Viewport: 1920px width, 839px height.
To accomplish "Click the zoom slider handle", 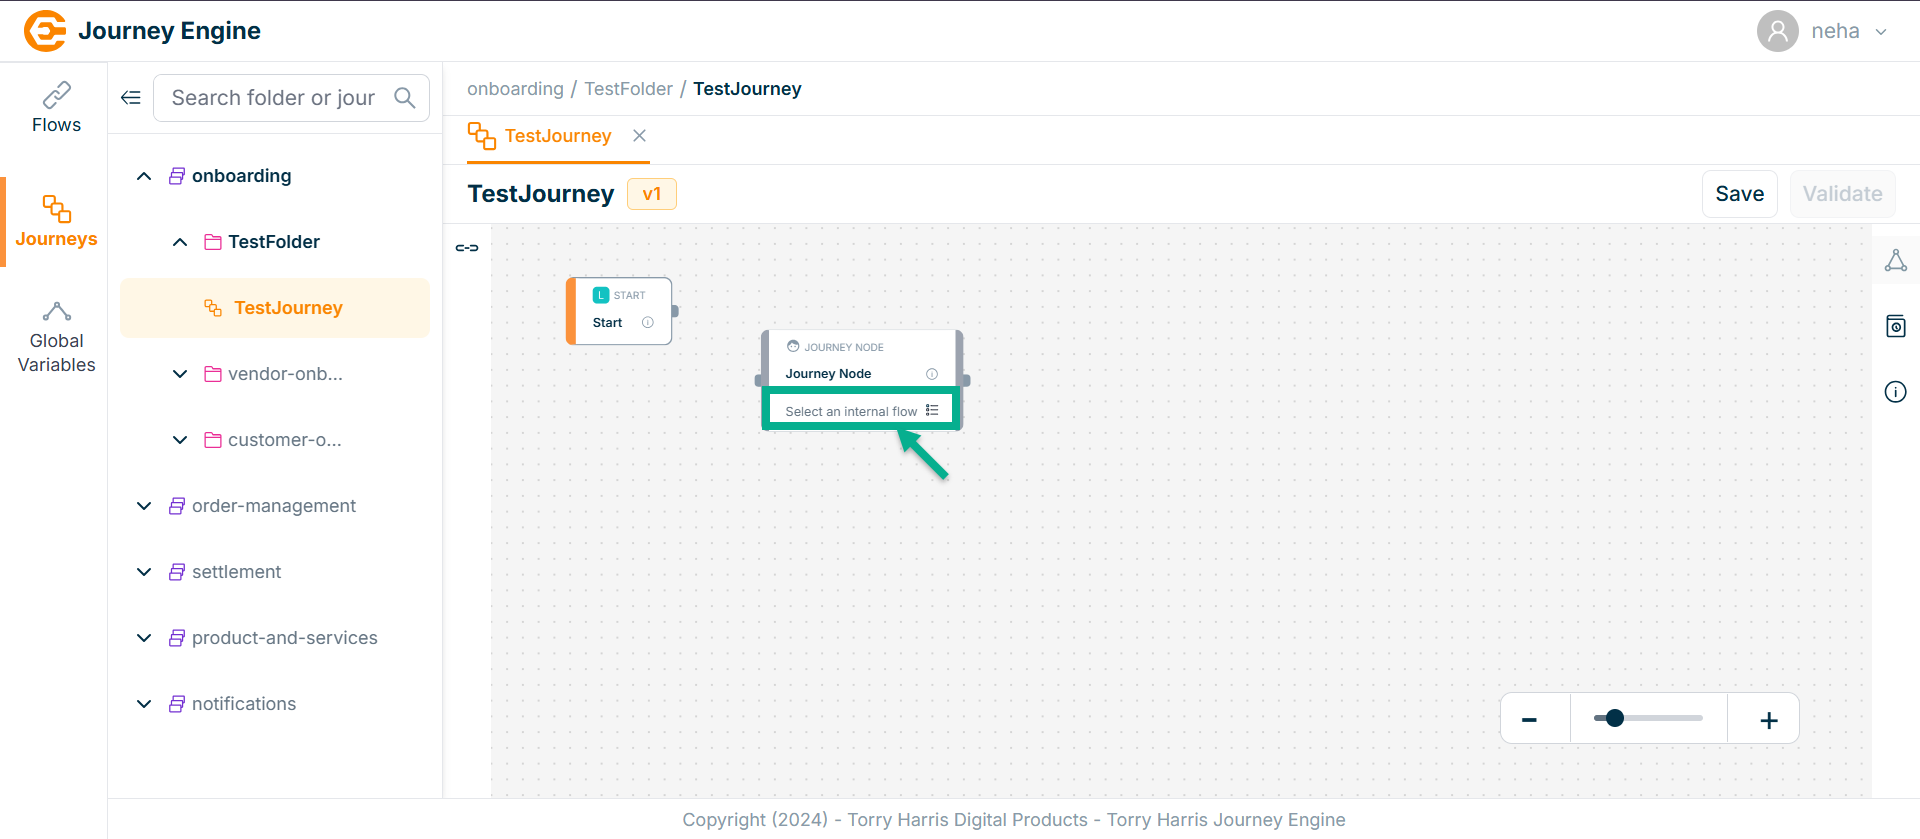I will (1615, 718).
